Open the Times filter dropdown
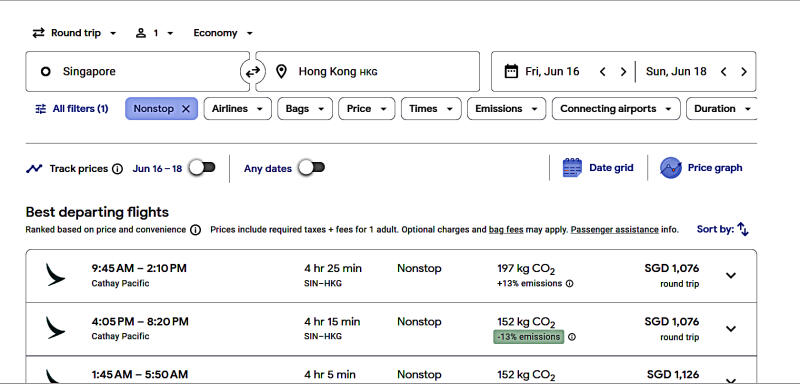Image resolution: width=800 pixels, height=384 pixels. pyautogui.click(x=431, y=109)
